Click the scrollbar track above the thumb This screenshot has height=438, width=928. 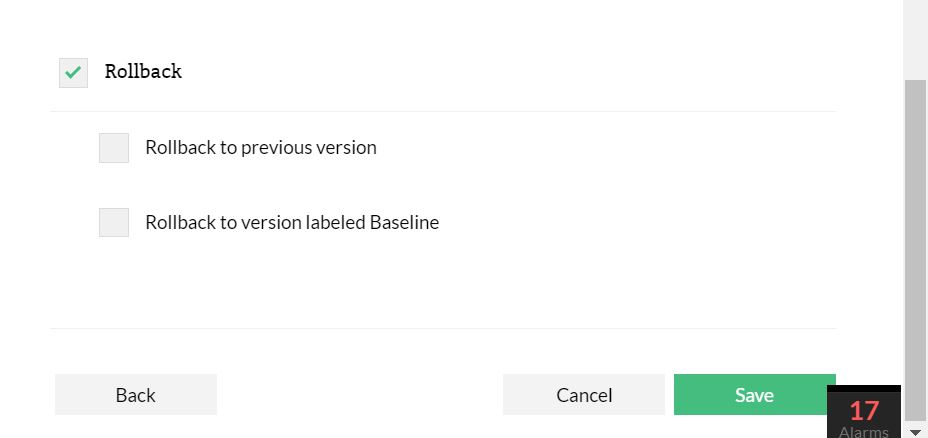click(915, 40)
